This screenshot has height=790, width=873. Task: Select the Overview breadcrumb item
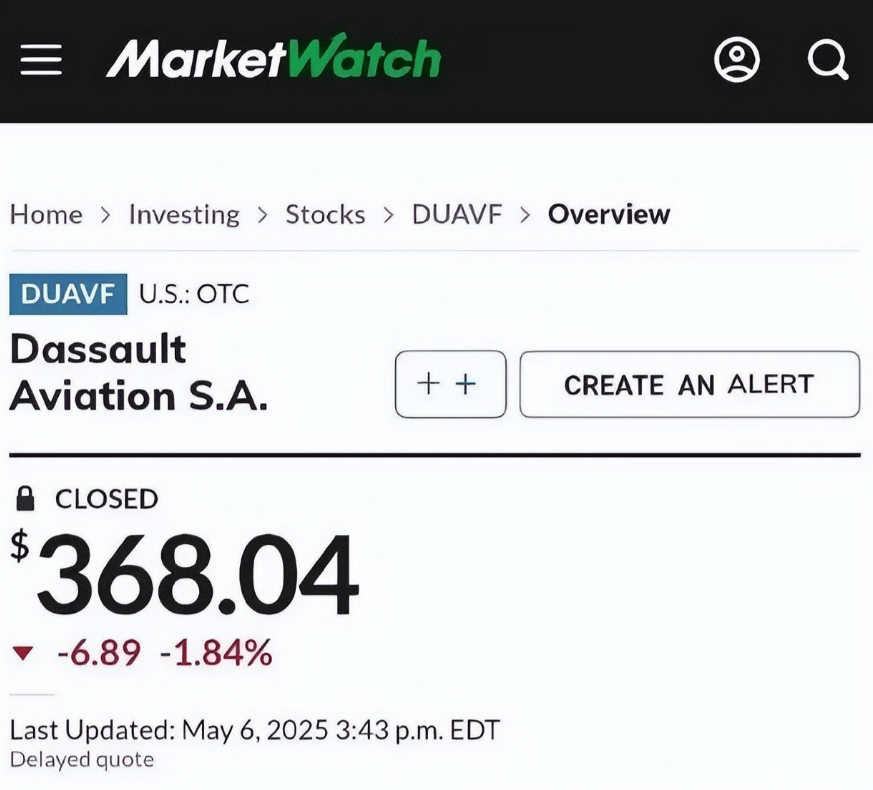pos(608,214)
